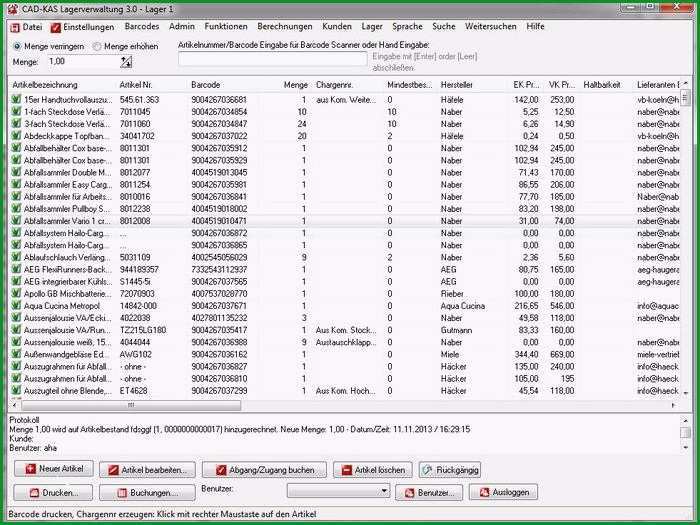700x525 pixels.
Task: Click the green icon of Aqua Cucina Metropol row
Action: (x=16, y=305)
